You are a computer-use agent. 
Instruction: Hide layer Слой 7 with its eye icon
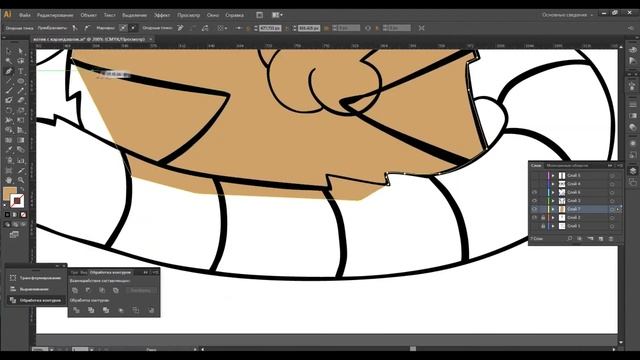[535, 209]
